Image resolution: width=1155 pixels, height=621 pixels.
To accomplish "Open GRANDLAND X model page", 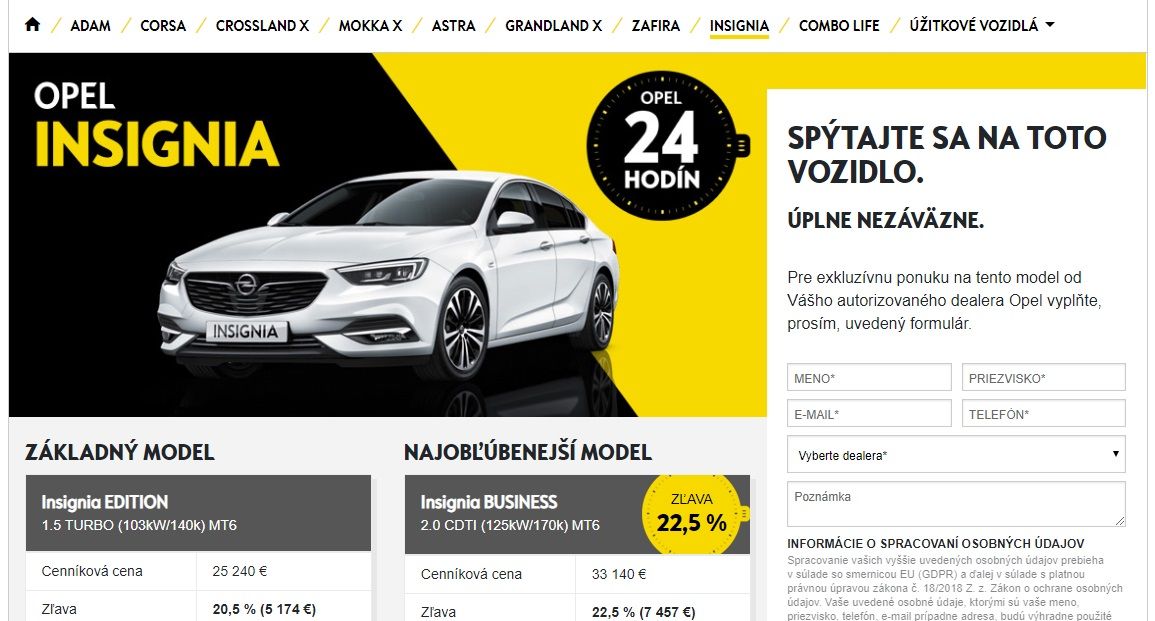I will (554, 25).
